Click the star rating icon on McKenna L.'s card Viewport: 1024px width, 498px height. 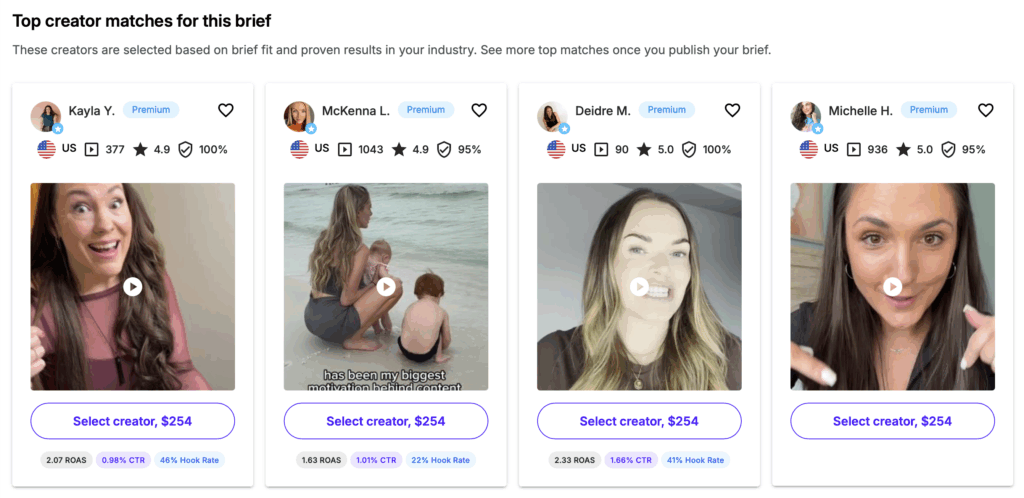[399, 150]
